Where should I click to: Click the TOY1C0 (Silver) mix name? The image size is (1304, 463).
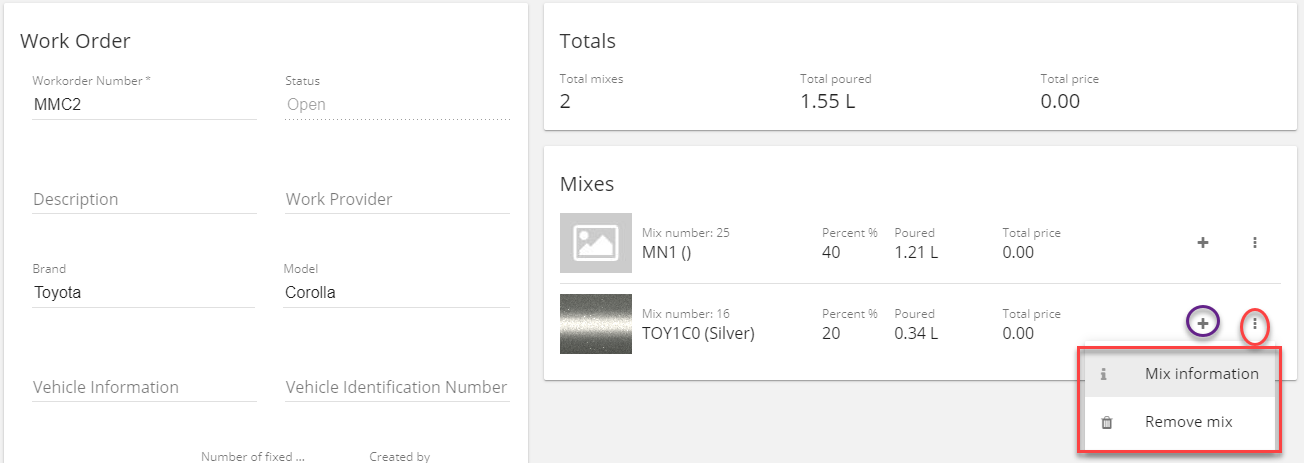[698, 333]
